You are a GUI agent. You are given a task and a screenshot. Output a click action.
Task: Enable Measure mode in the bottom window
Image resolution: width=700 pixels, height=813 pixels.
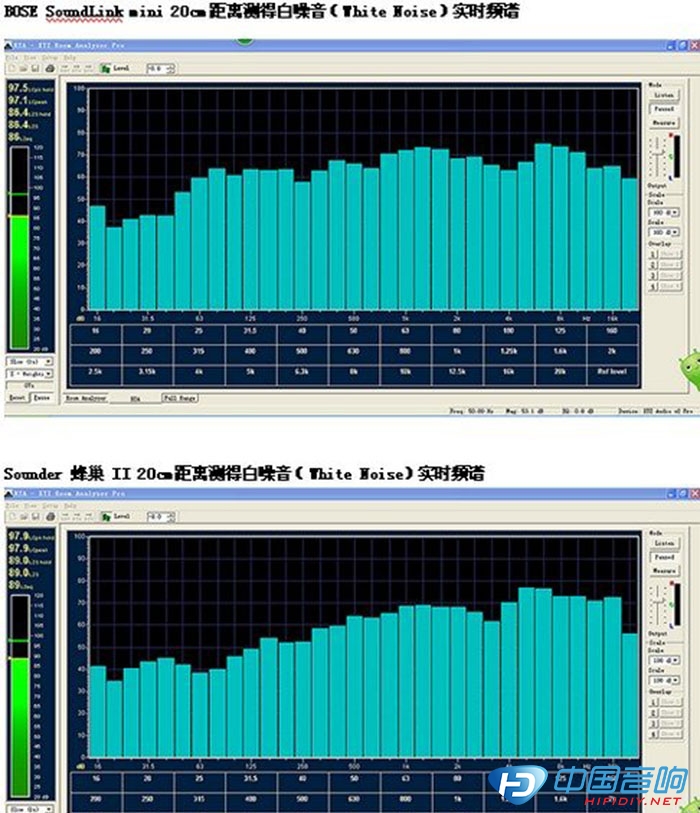(663, 570)
